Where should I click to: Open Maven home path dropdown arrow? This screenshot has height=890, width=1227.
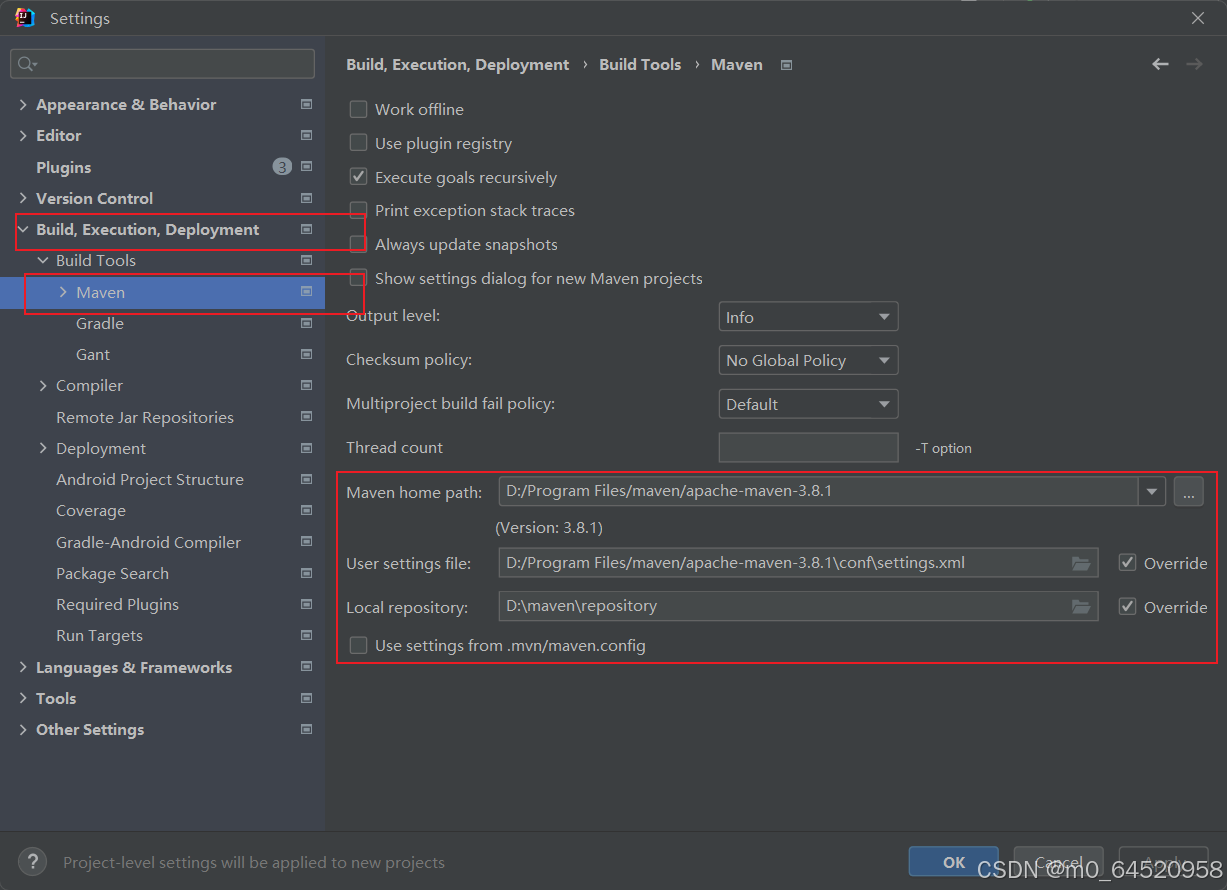[x=1152, y=491]
